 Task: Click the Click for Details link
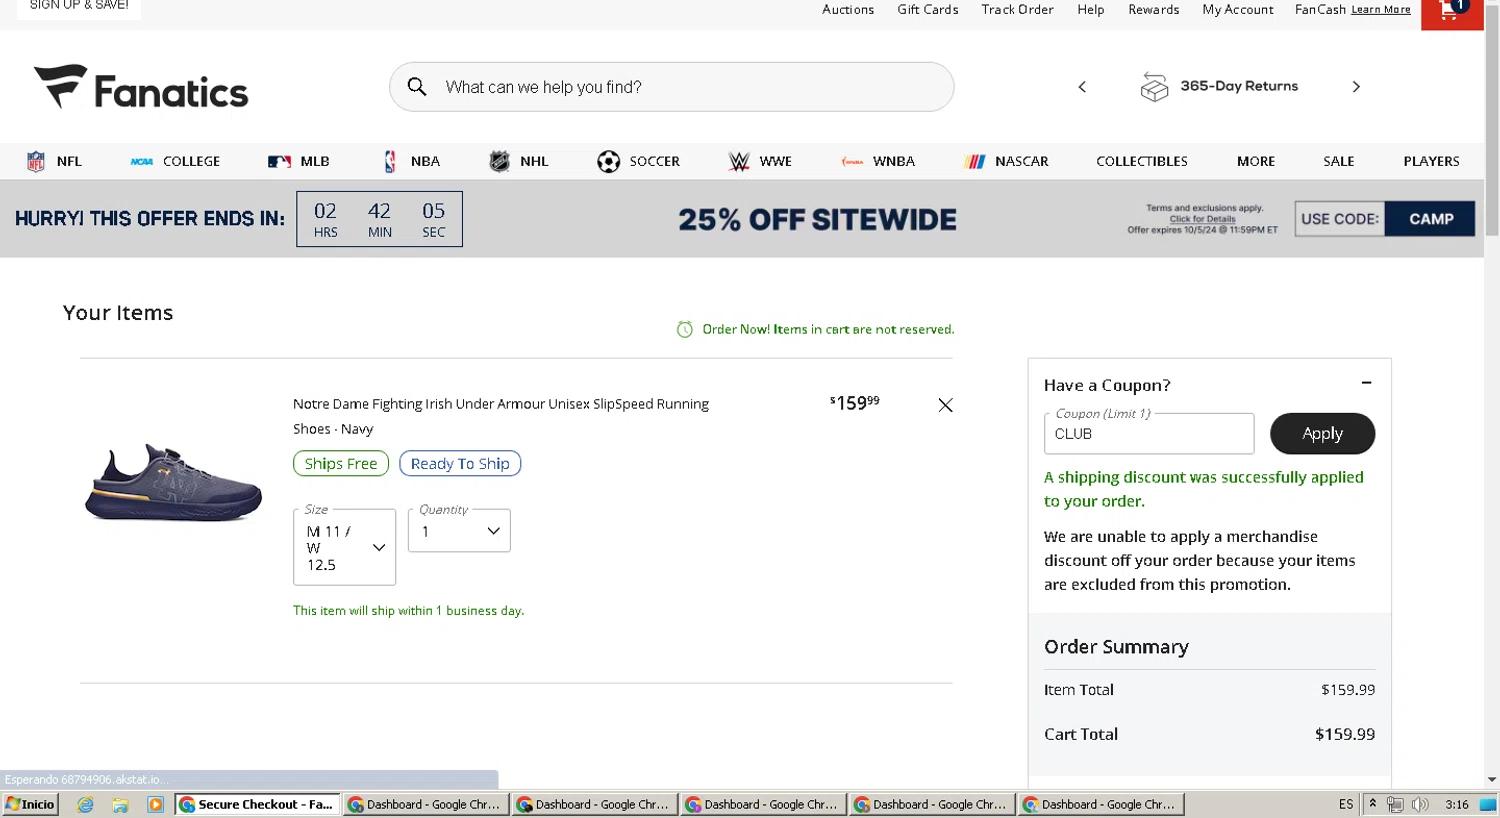click(1203, 219)
